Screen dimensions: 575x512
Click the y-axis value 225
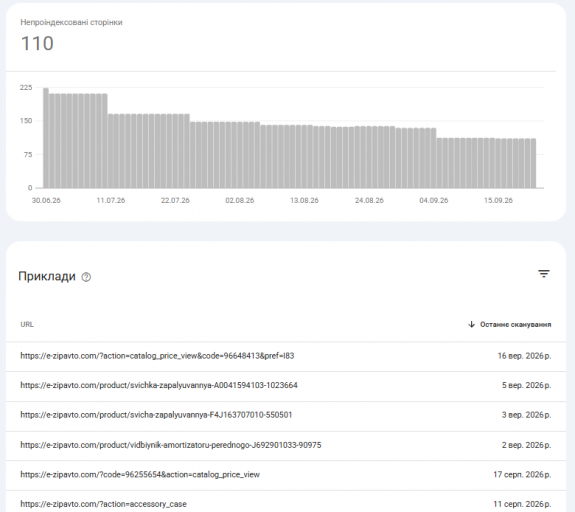click(26, 88)
